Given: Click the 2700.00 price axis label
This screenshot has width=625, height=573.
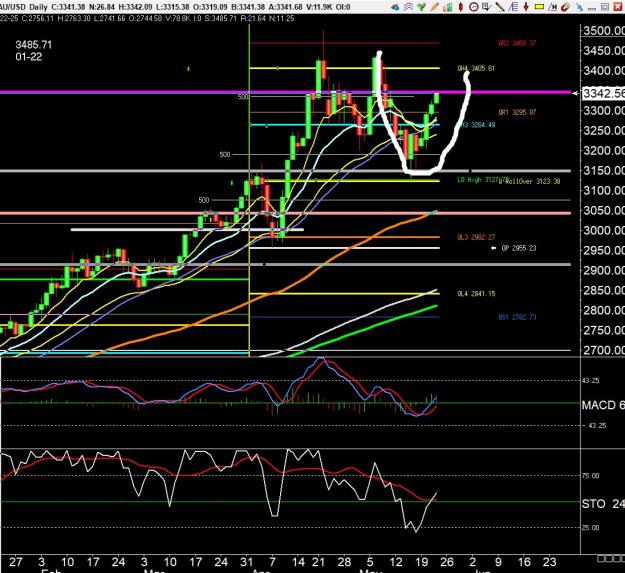Looking at the screenshot, I should click(x=603, y=350).
